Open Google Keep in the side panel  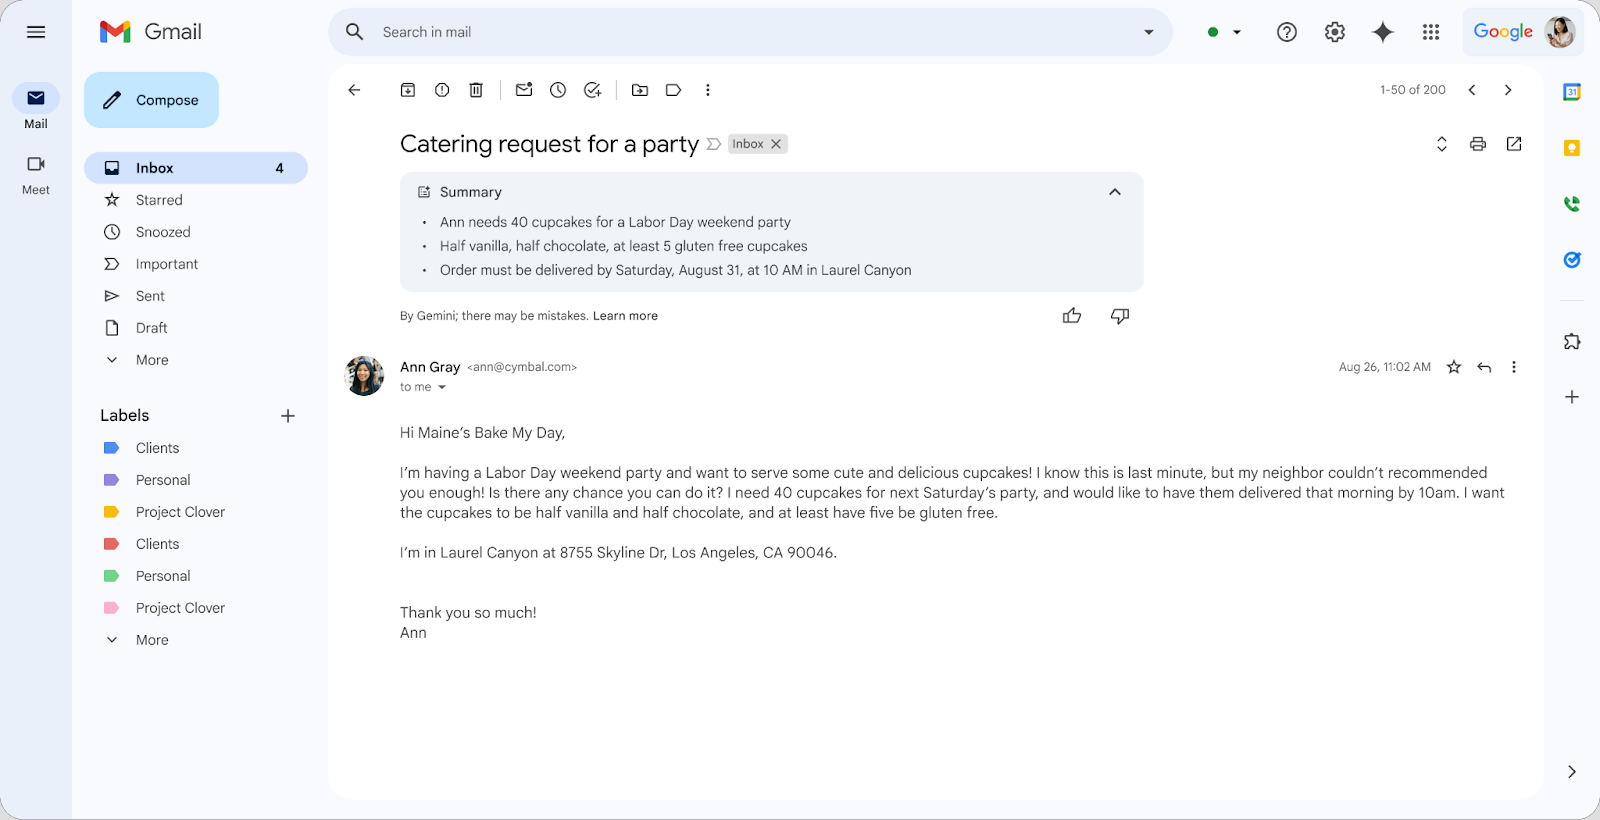pyautogui.click(x=1571, y=147)
